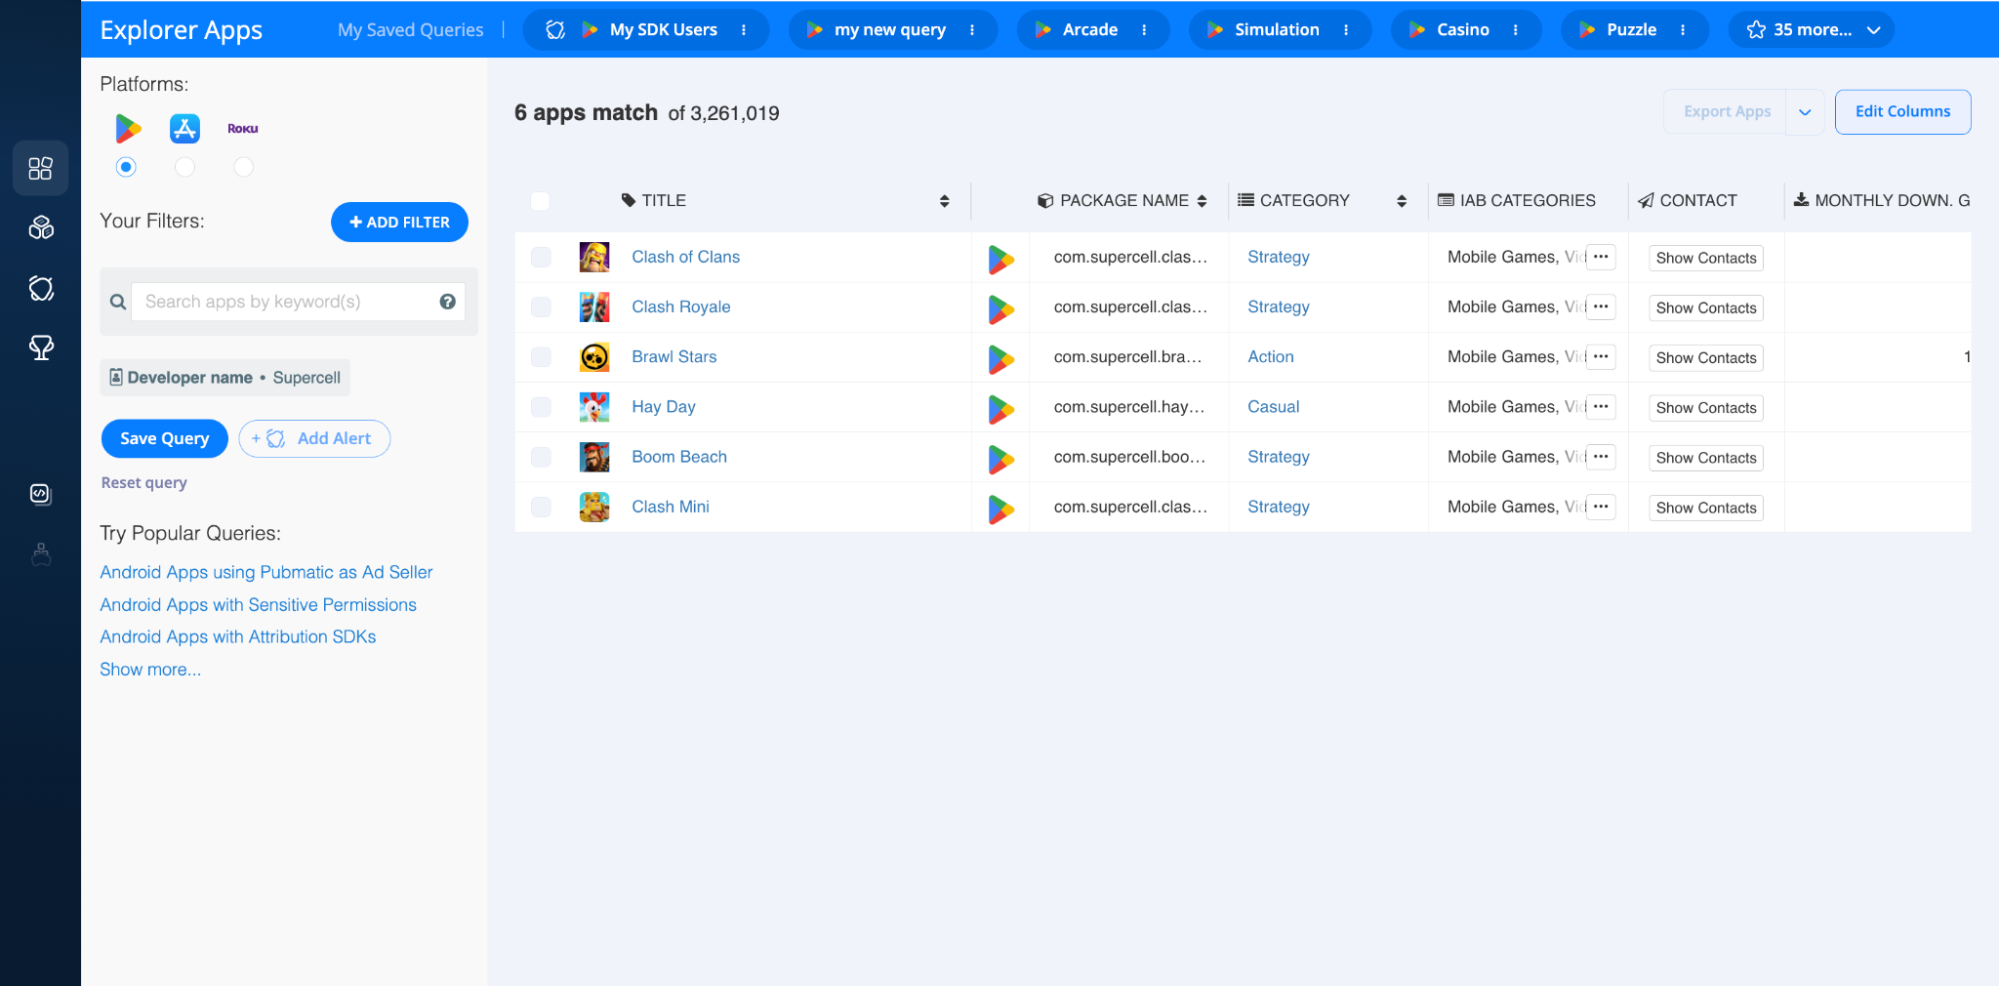Image resolution: width=1999 pixels, height=986 pixels.
Task: Click the Add Alert button
Action: (x=314, y=438)
